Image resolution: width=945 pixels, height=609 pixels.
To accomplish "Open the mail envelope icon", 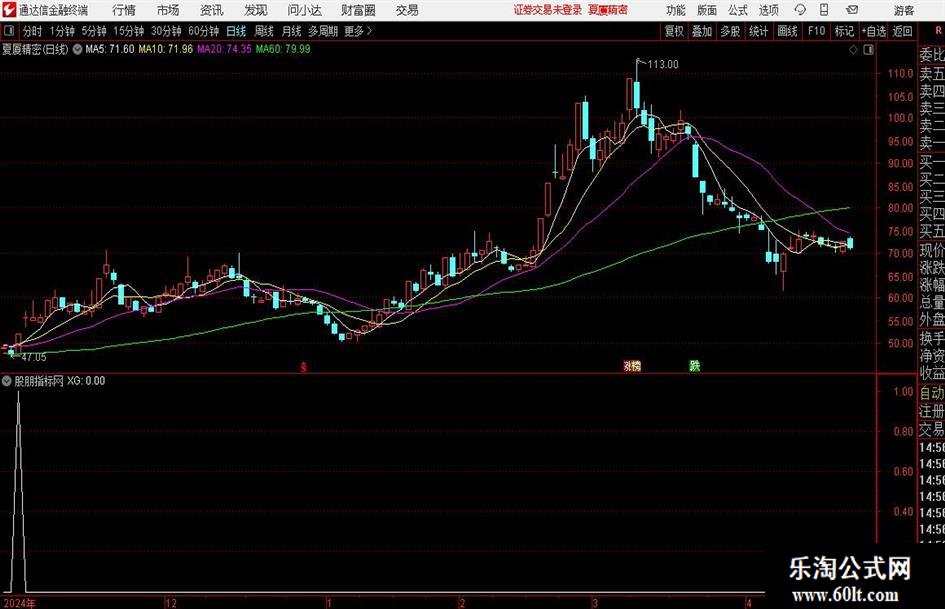I will pos(852,10).
